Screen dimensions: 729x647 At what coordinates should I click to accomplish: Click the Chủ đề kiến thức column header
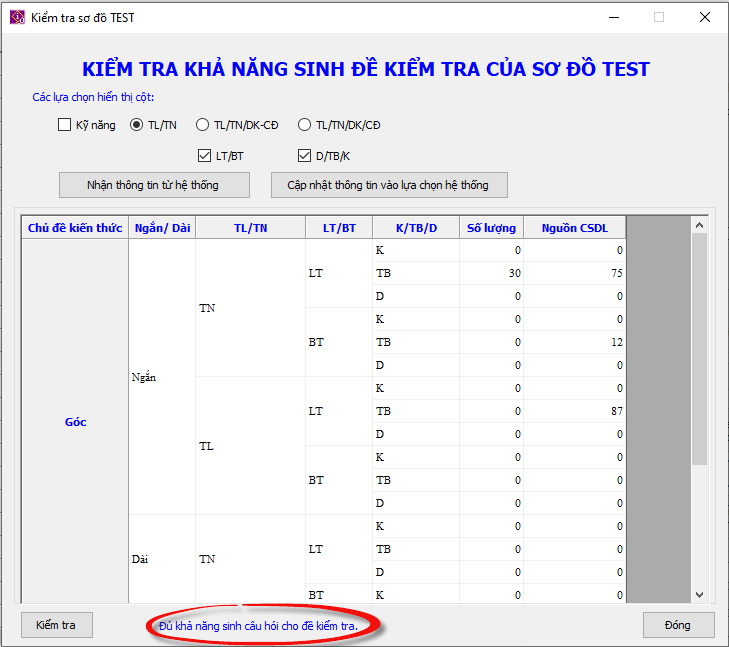coord(75,228)
